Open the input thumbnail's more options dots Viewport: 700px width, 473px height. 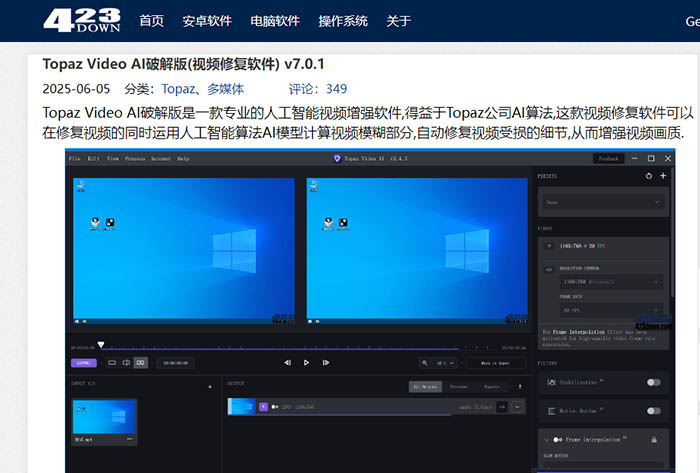[x=129, y=440]
